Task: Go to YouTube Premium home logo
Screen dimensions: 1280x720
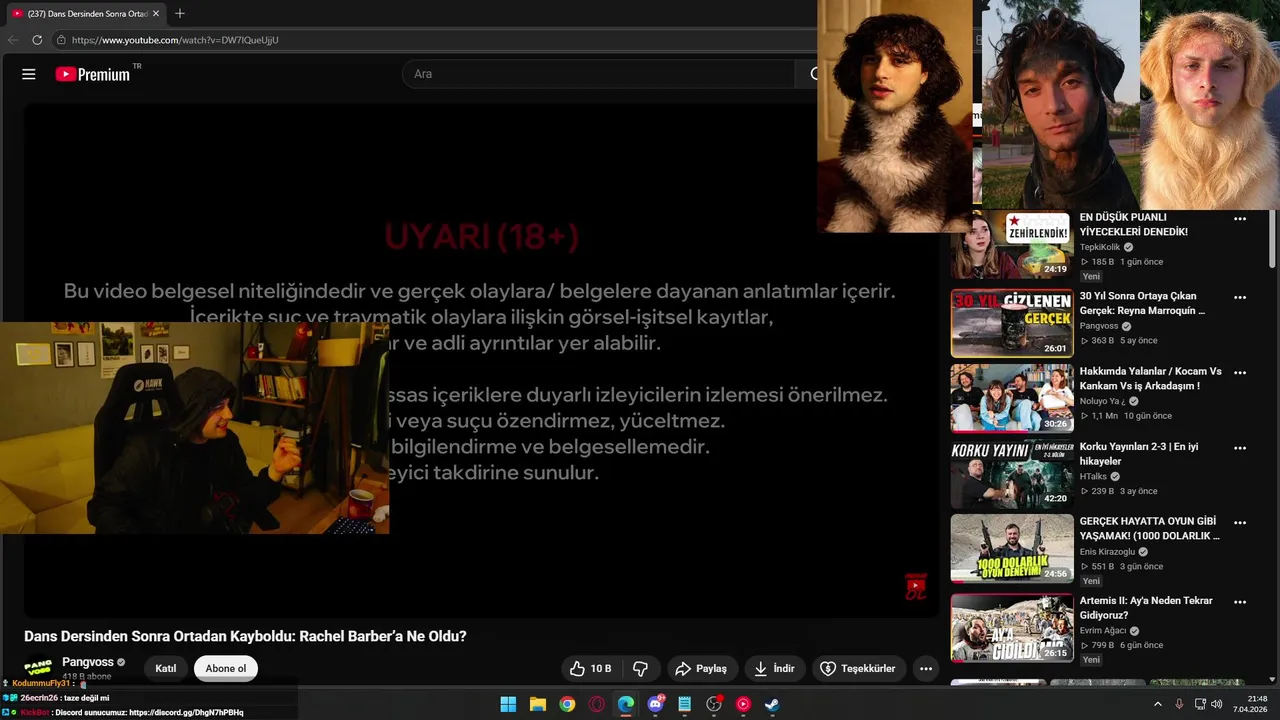Action: [x=93, y=74]
